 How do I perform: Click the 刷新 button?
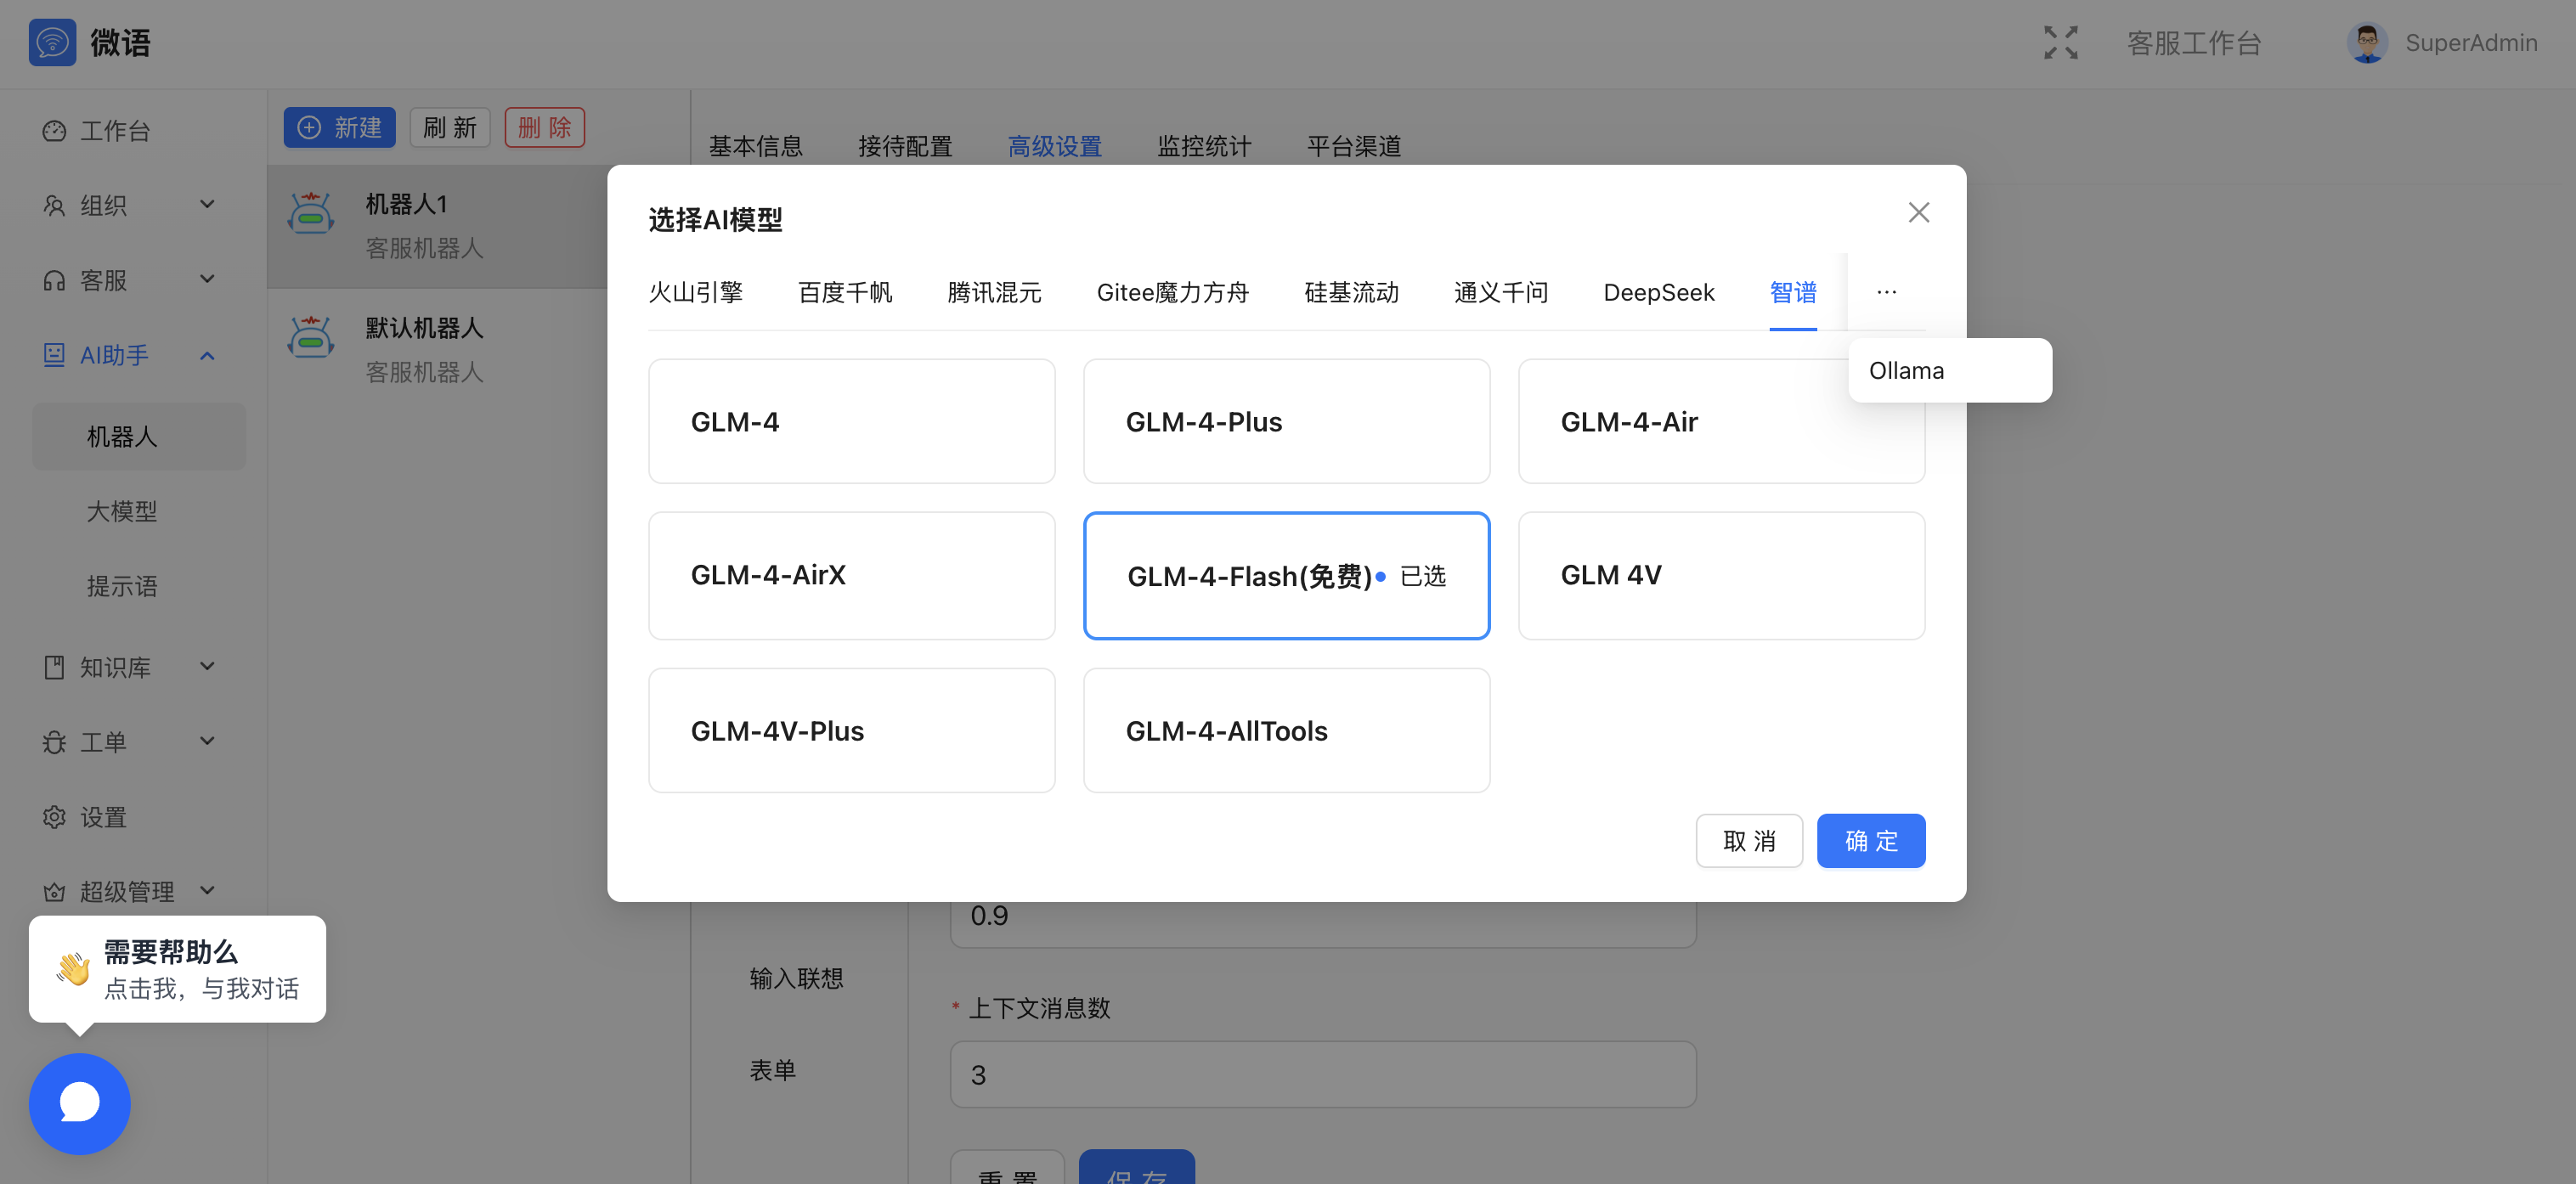pos(450,127)
